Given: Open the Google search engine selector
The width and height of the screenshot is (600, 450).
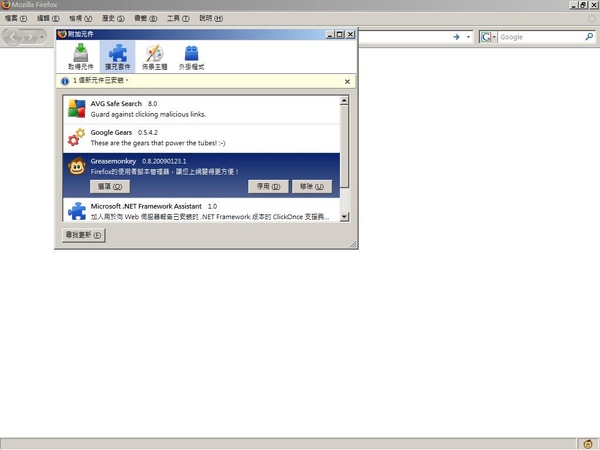Looking at the screenshot, I should (x=488, y=37).
